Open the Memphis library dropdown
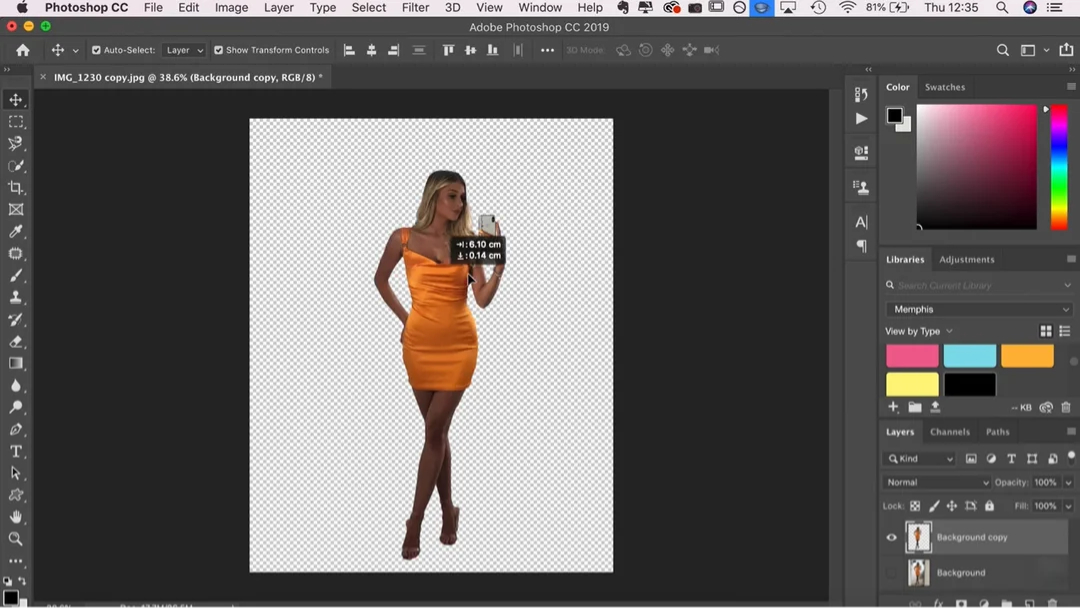Screen dimensions: 1080x608 978,309
